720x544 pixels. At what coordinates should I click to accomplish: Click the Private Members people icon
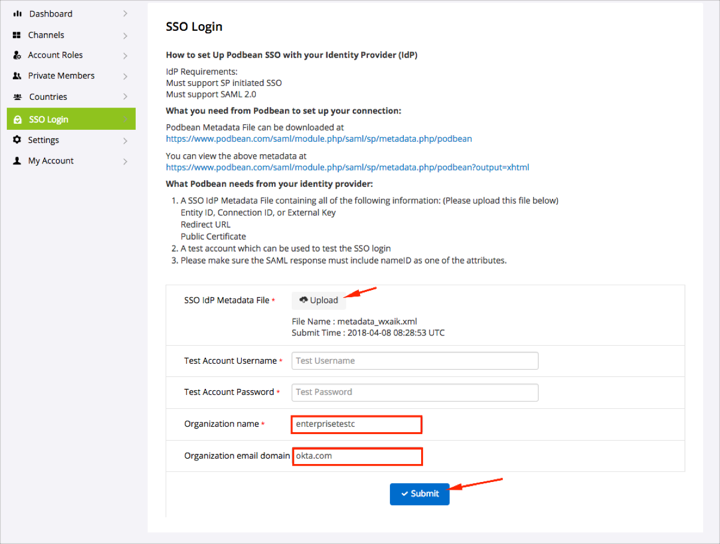(17, 76)
